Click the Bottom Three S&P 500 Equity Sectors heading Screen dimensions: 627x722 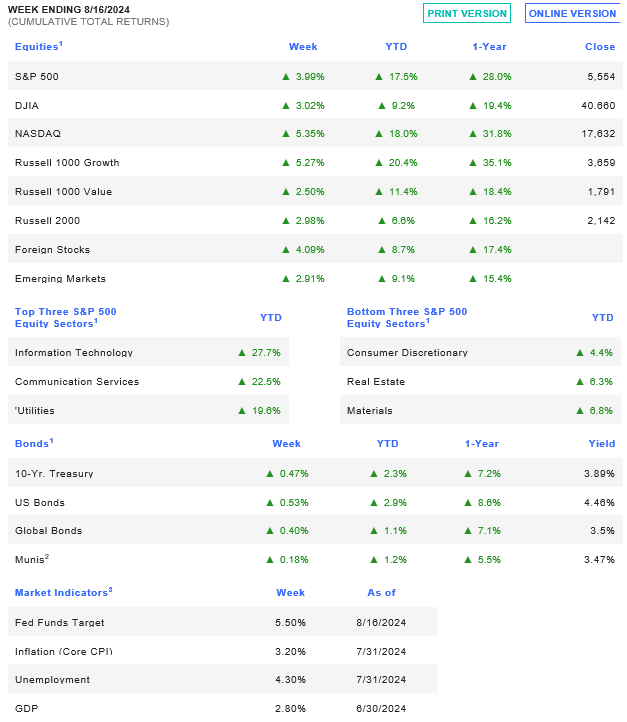[407, 317]
